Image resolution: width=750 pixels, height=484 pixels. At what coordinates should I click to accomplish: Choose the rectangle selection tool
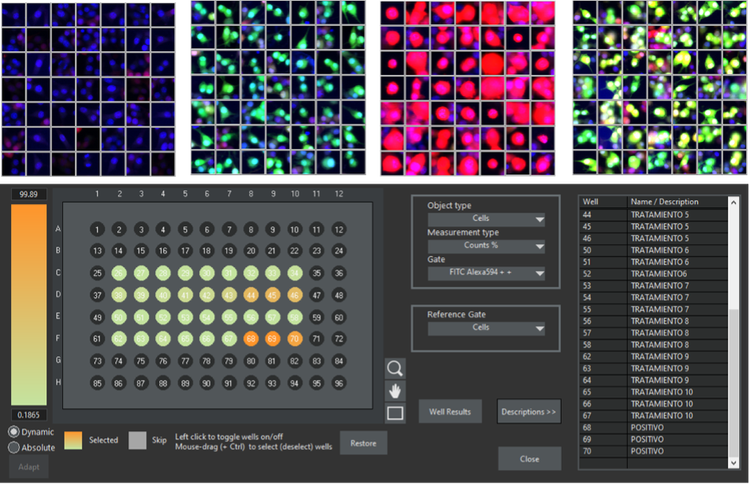click(395, 412)
